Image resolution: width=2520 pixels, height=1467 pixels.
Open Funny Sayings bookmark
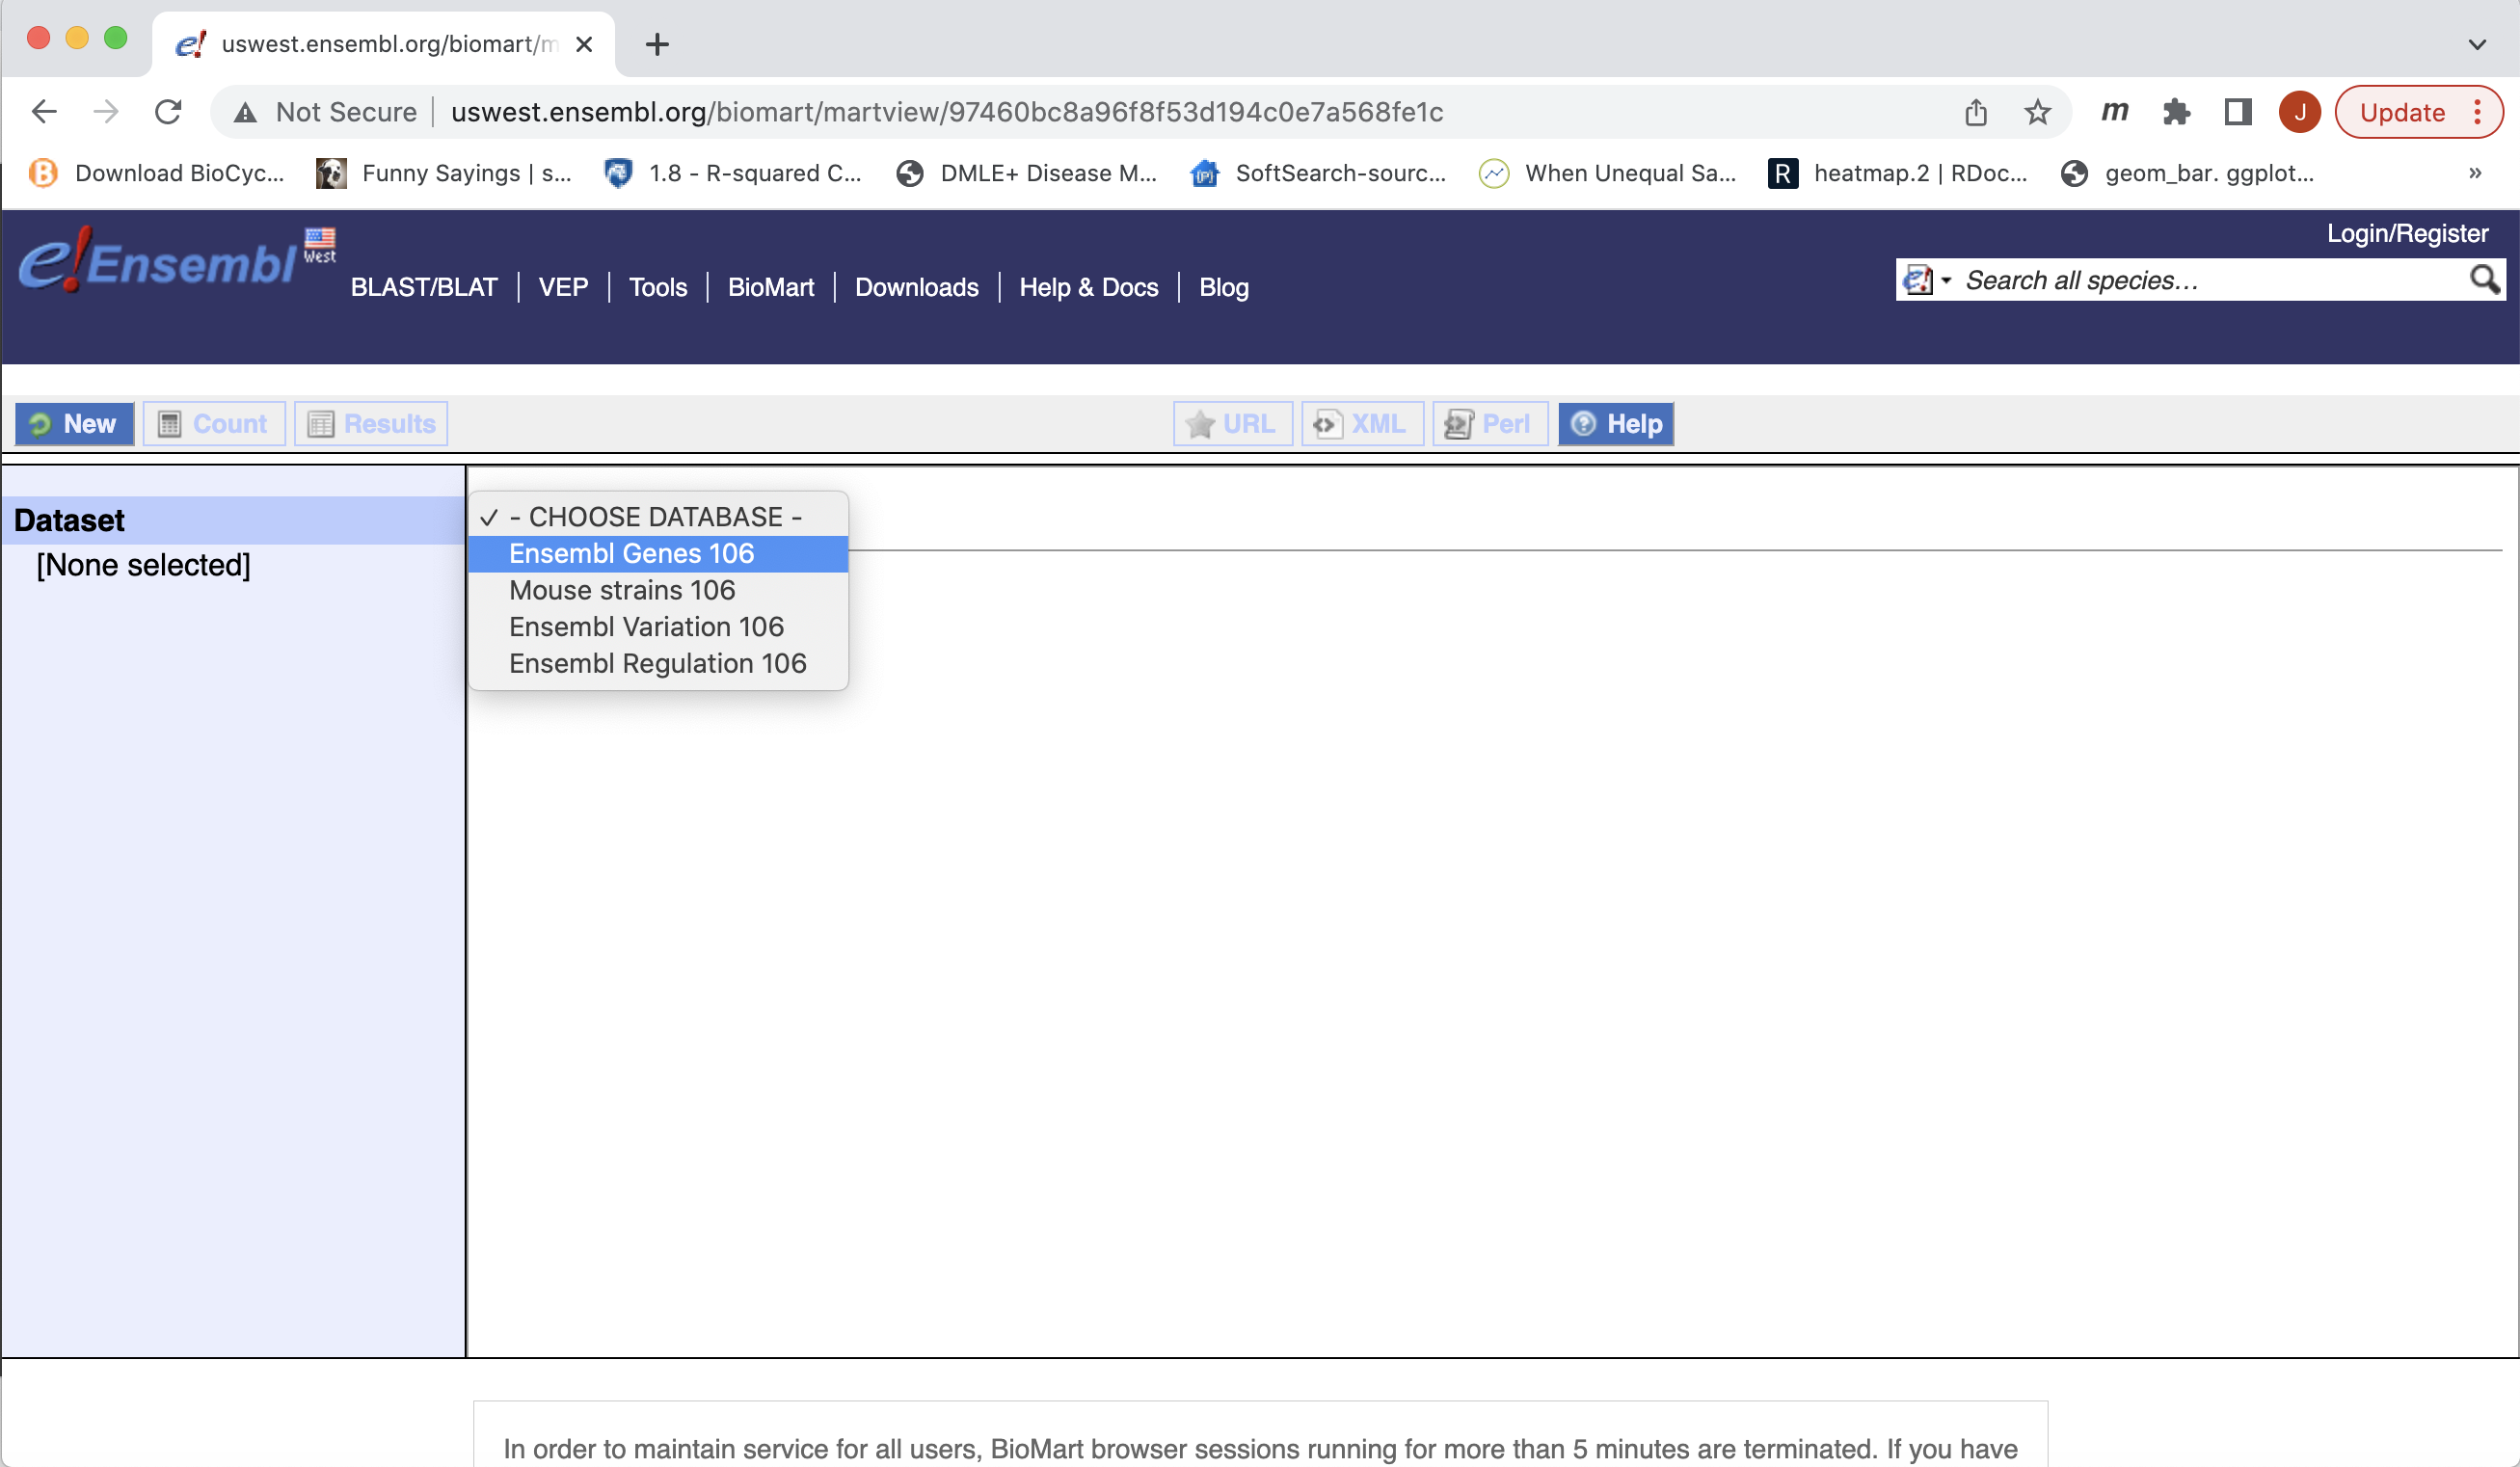click(444, 173)
